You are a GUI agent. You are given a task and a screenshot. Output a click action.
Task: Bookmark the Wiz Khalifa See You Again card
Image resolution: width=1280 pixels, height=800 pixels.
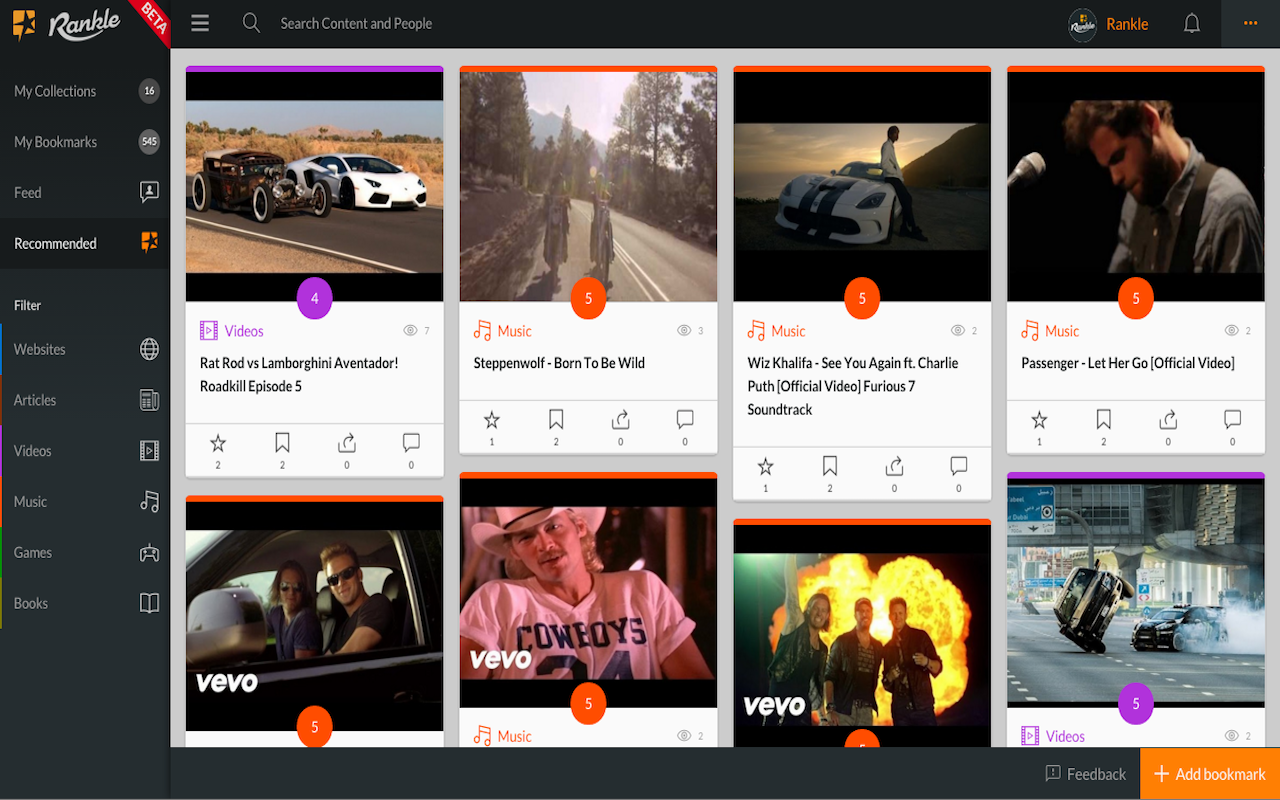pos(830,466)
